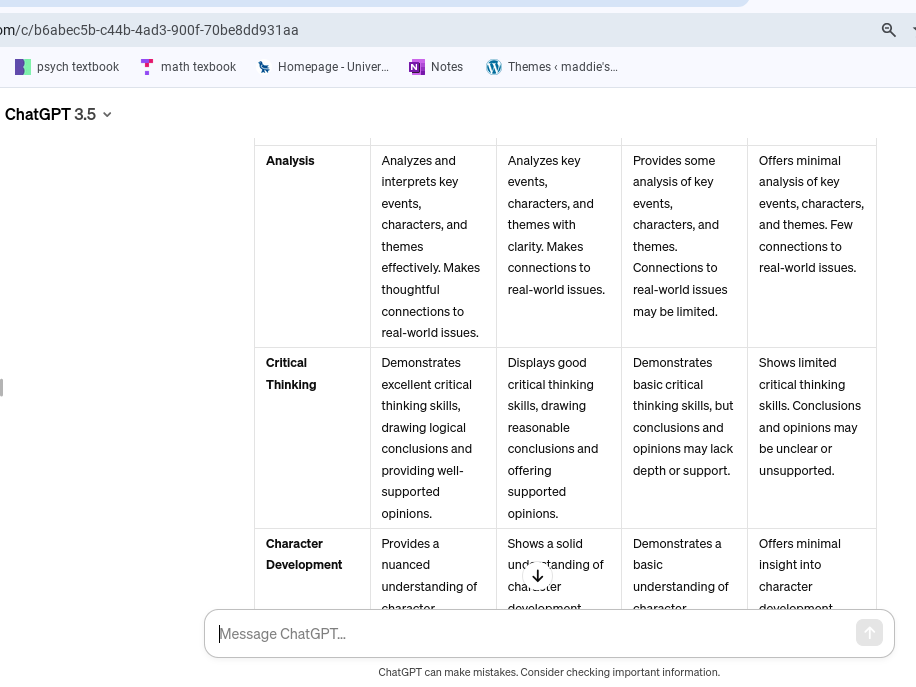Open the Themes ‹ maddie's WordPress bookmark
The image size is (916, 687).
(551, 67)
